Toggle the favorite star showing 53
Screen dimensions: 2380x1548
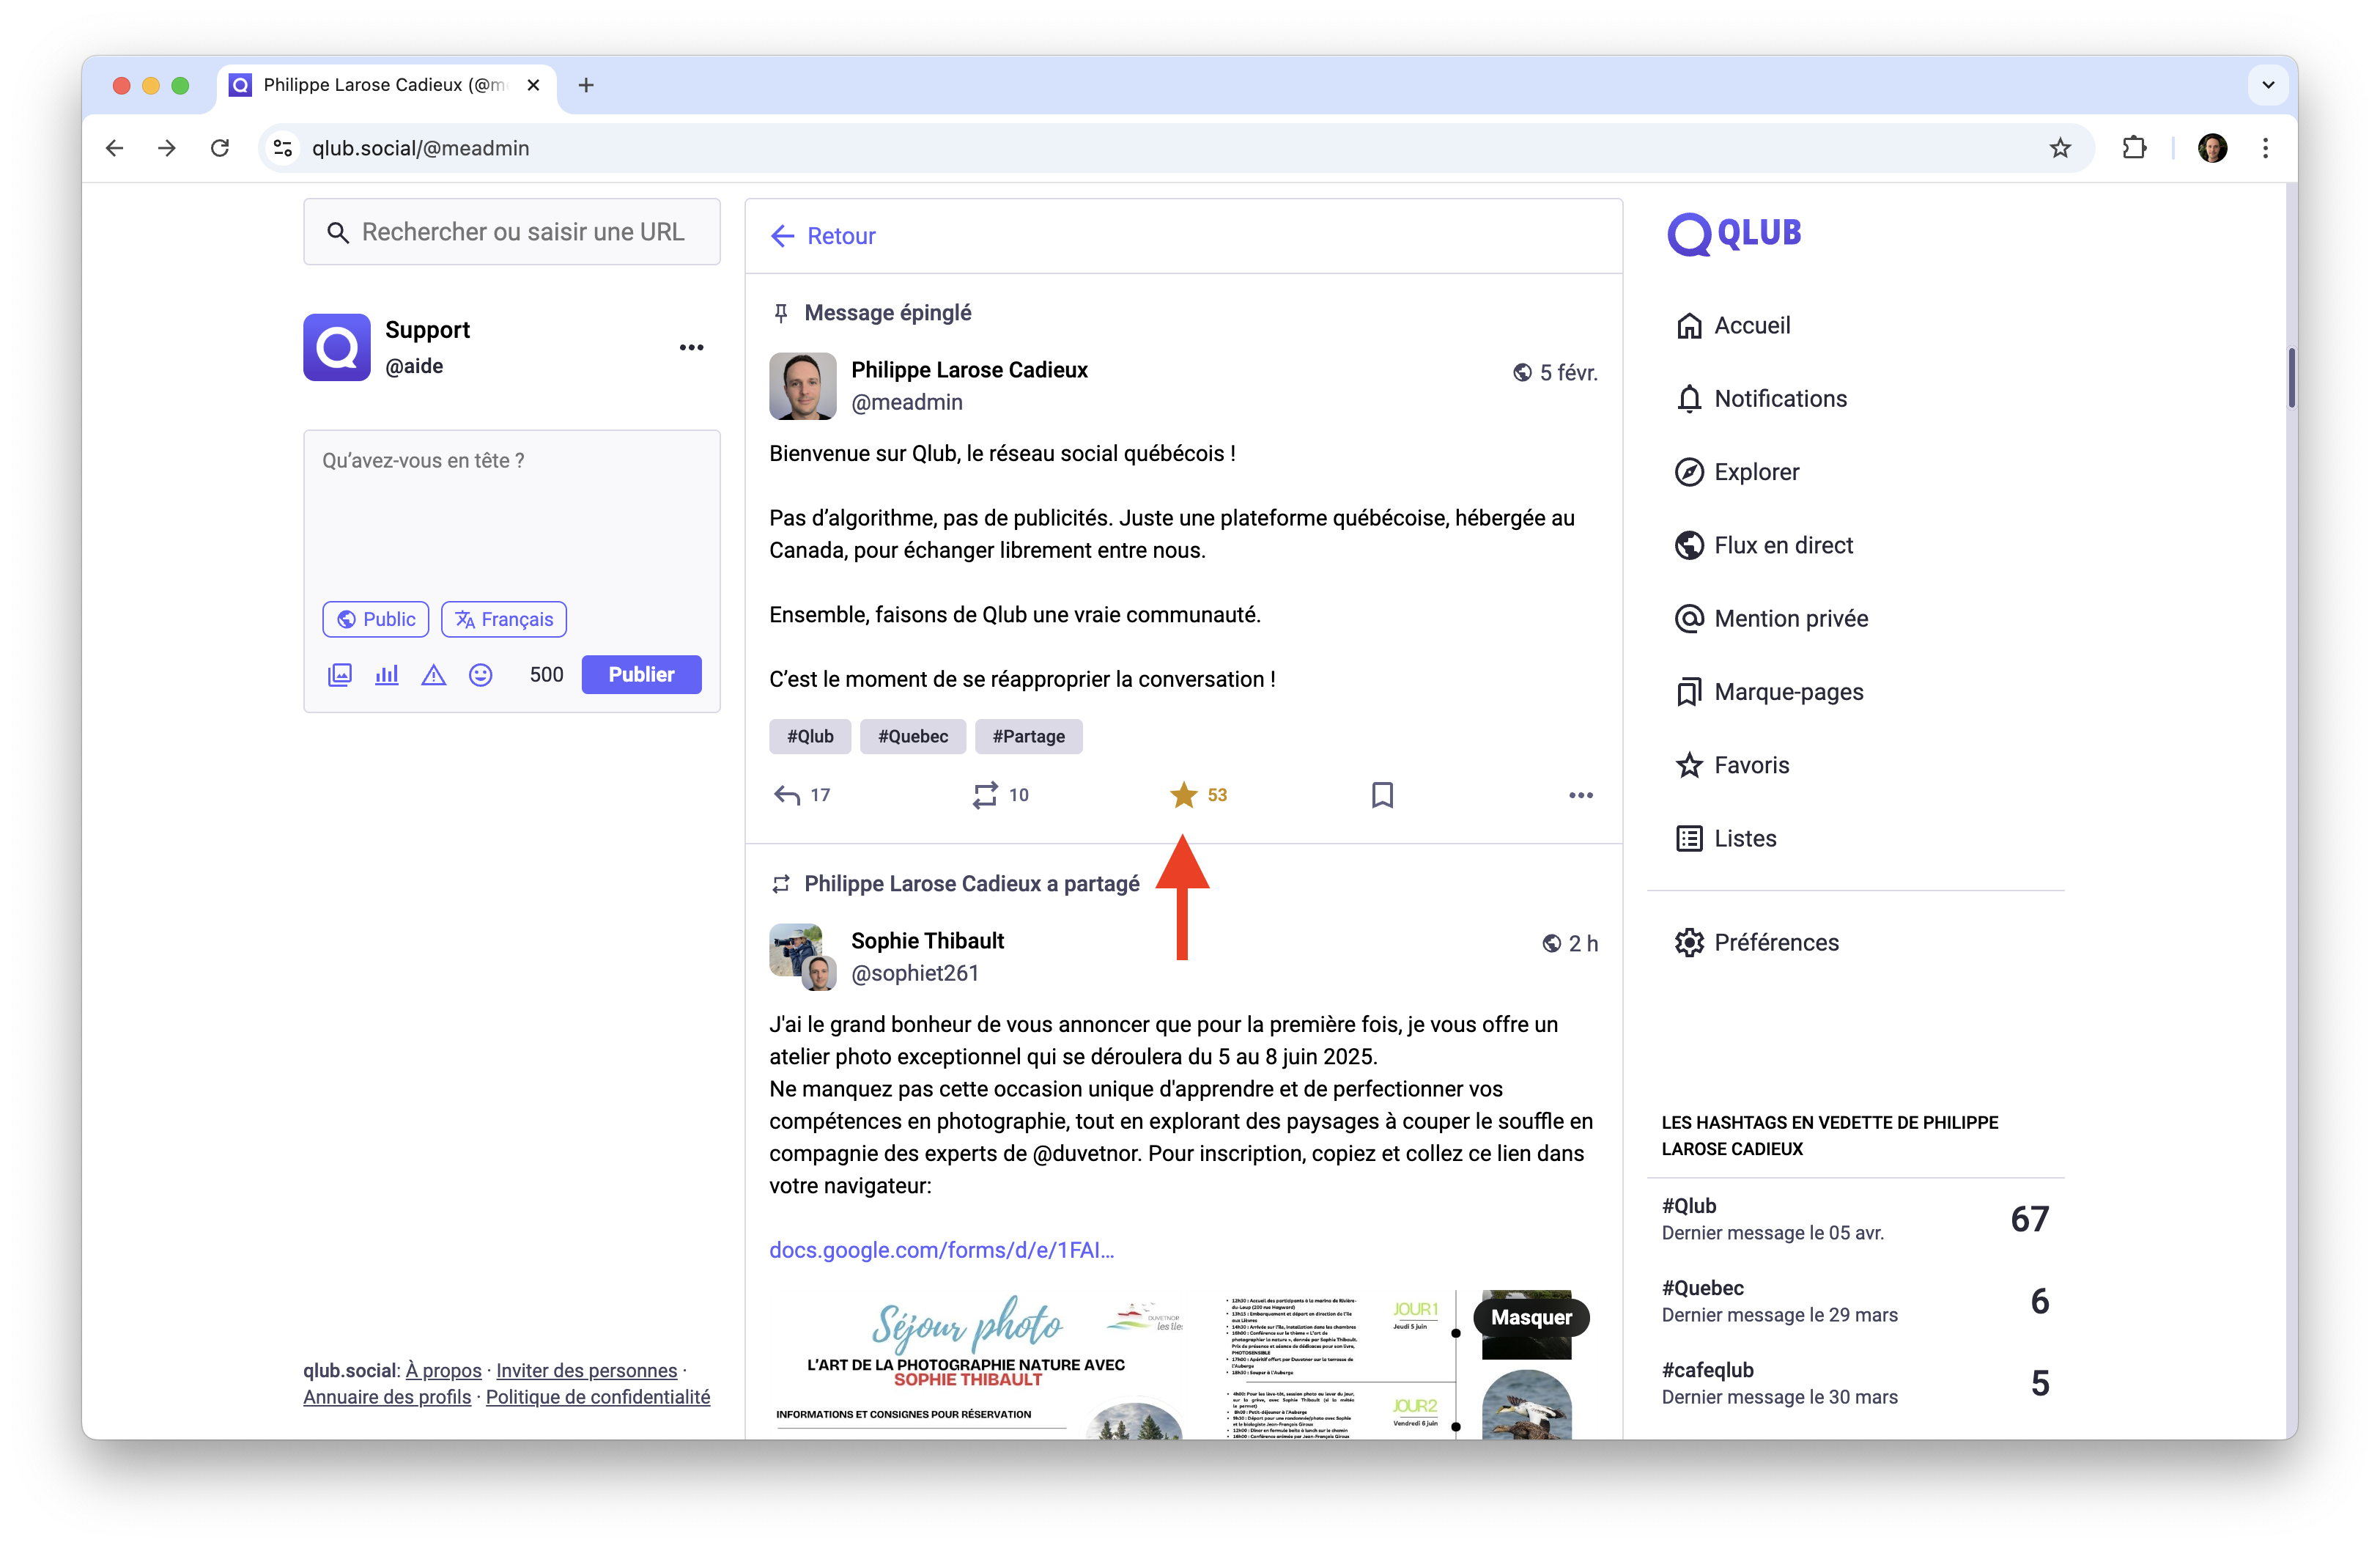1199,795
